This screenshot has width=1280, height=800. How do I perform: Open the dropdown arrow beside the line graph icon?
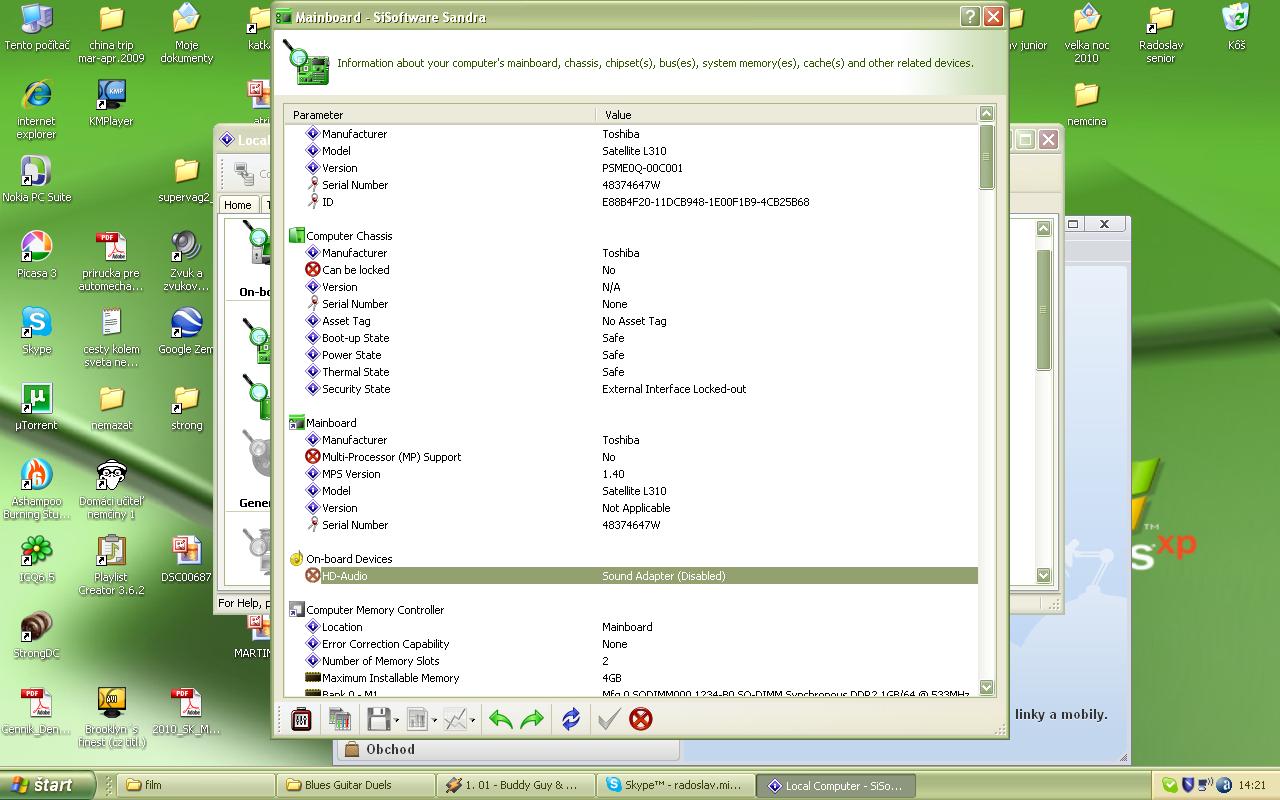coord(472,720)
